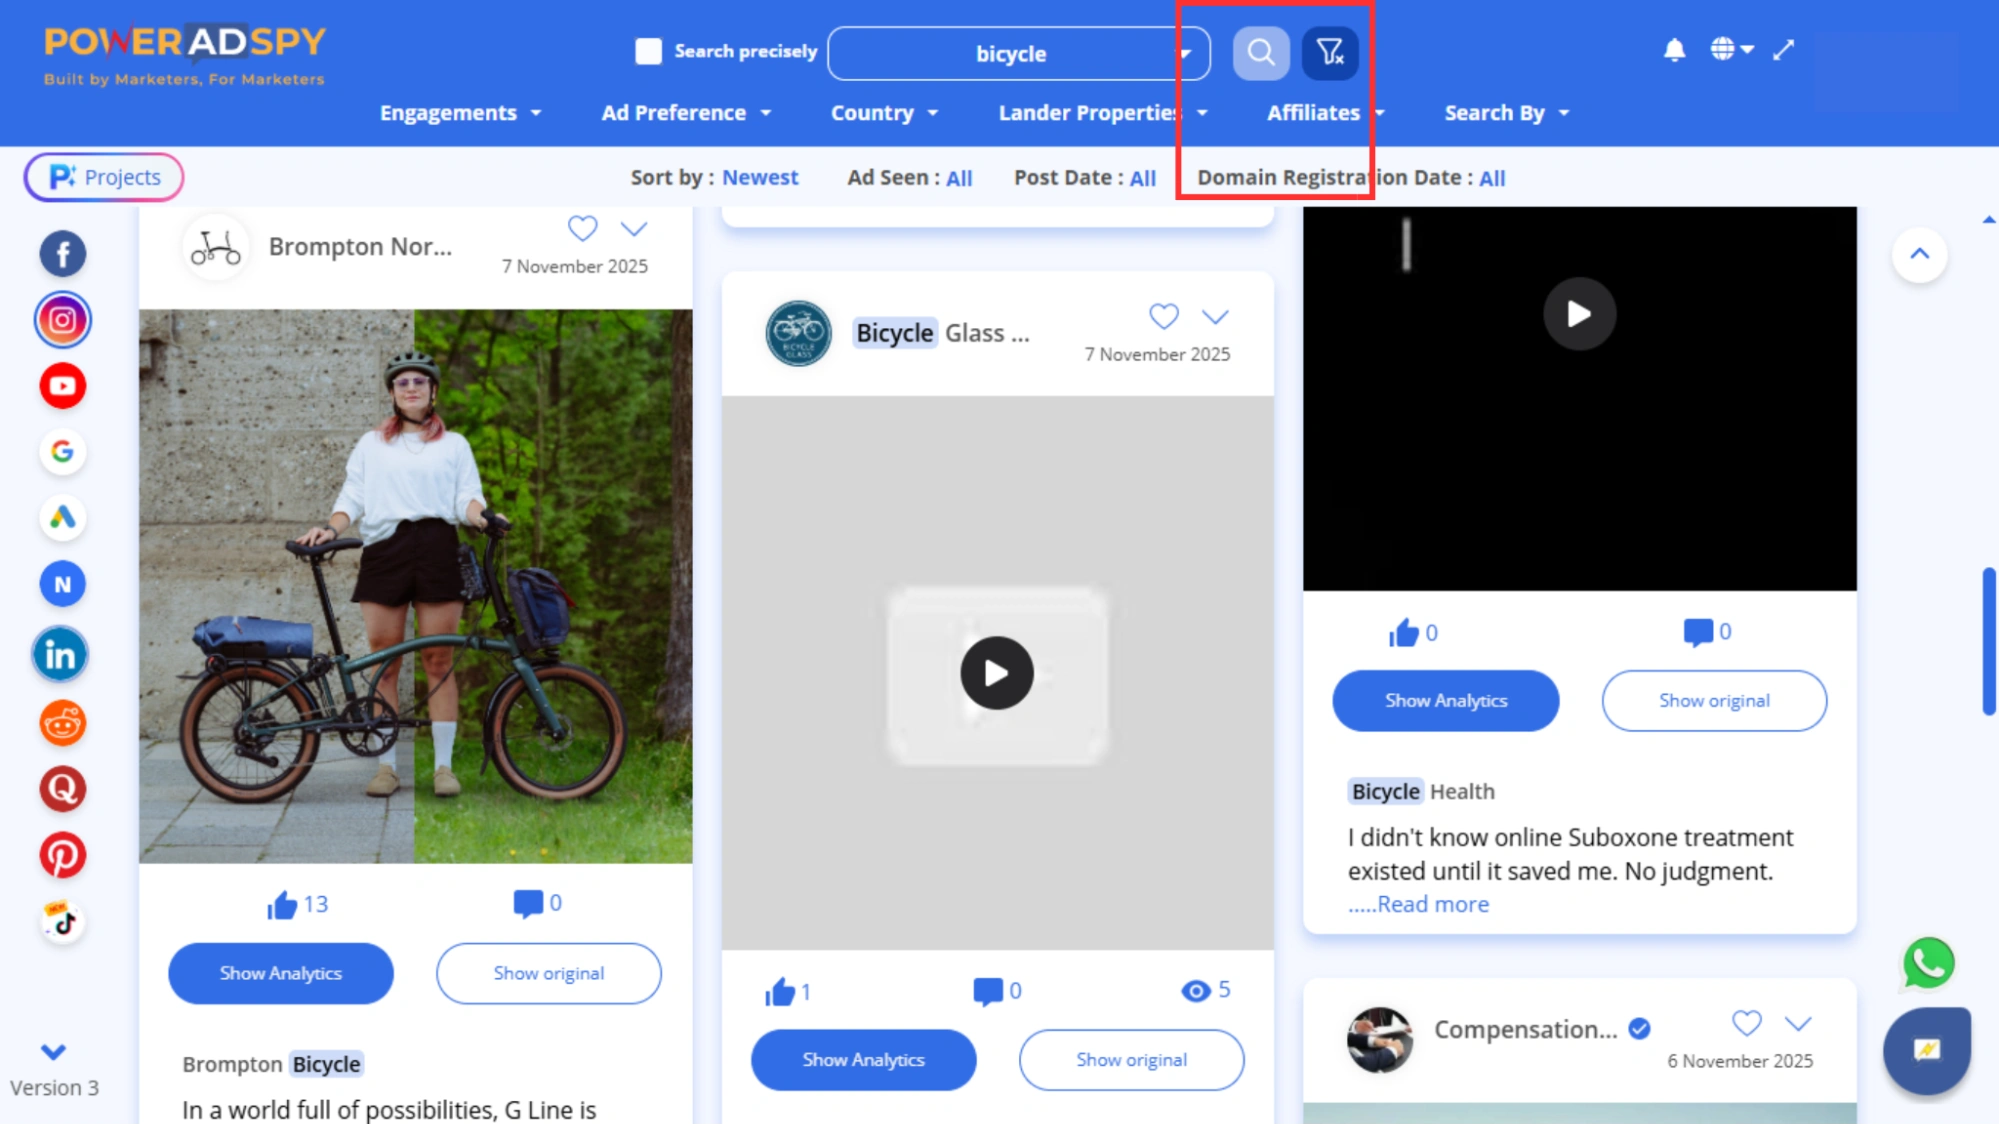This screenshot has height=1125, width=1999.
Task: Select the YouTube platform icon
Action: tap(62, 386)
